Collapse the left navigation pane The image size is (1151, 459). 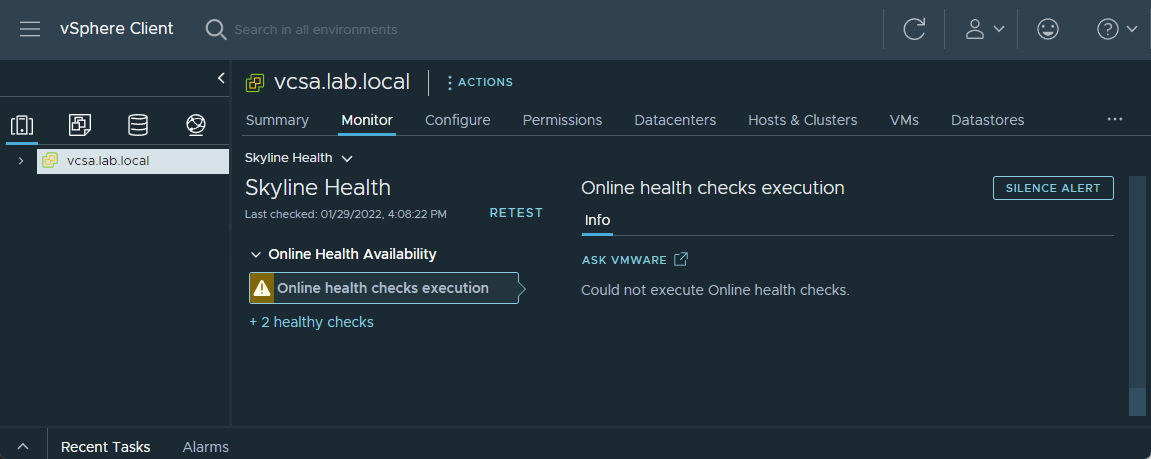[x=221, y=78]
